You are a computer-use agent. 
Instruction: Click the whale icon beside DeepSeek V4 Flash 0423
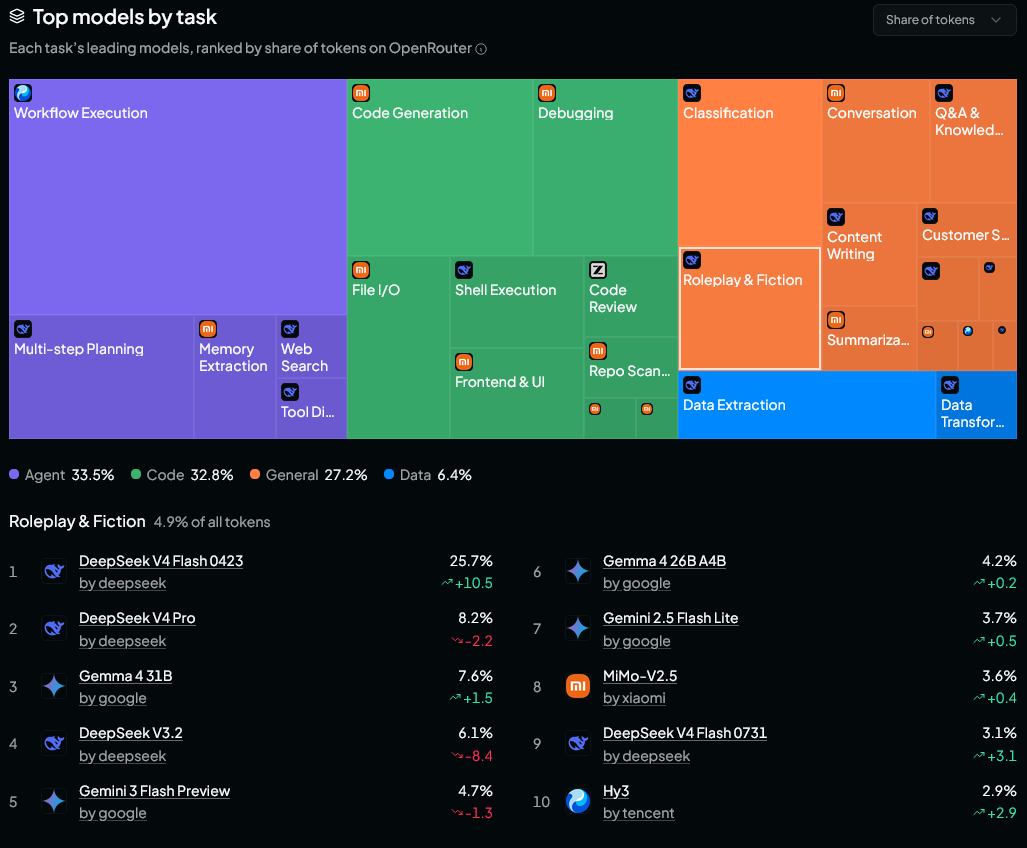(54, 571)
